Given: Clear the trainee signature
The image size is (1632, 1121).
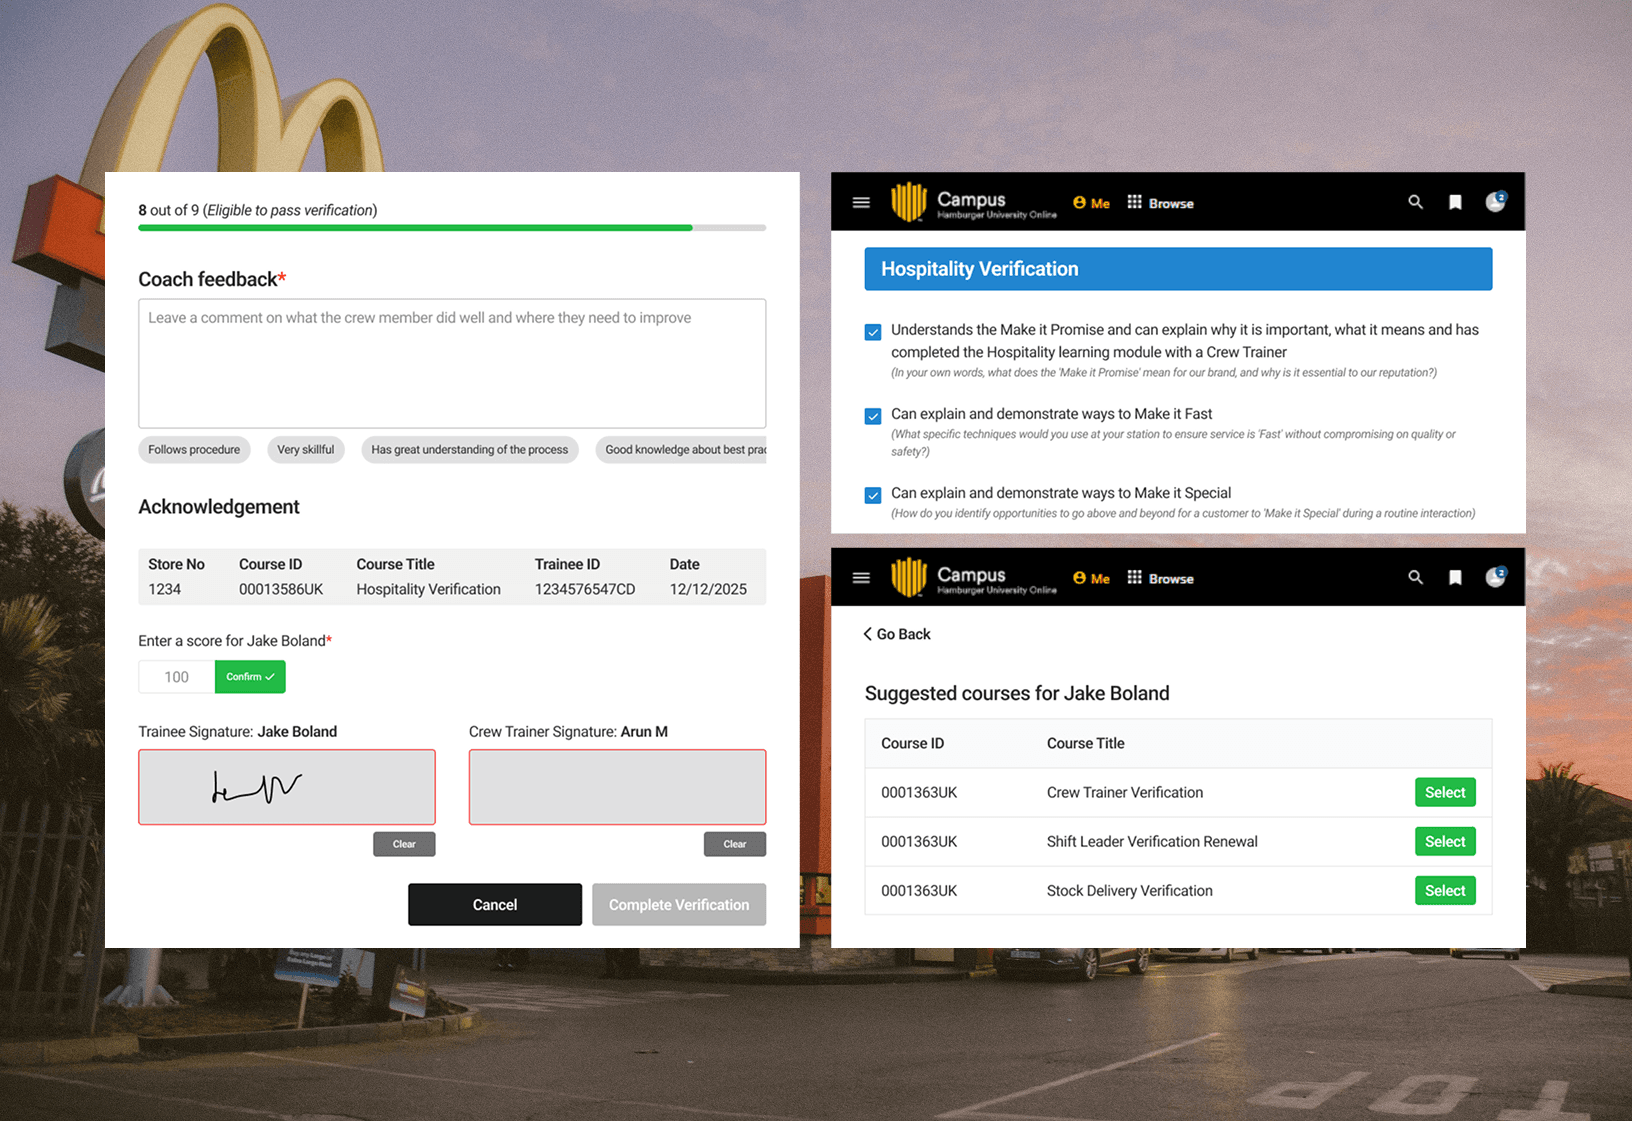Looking at the screenshot, I should (x=404, y=844).
